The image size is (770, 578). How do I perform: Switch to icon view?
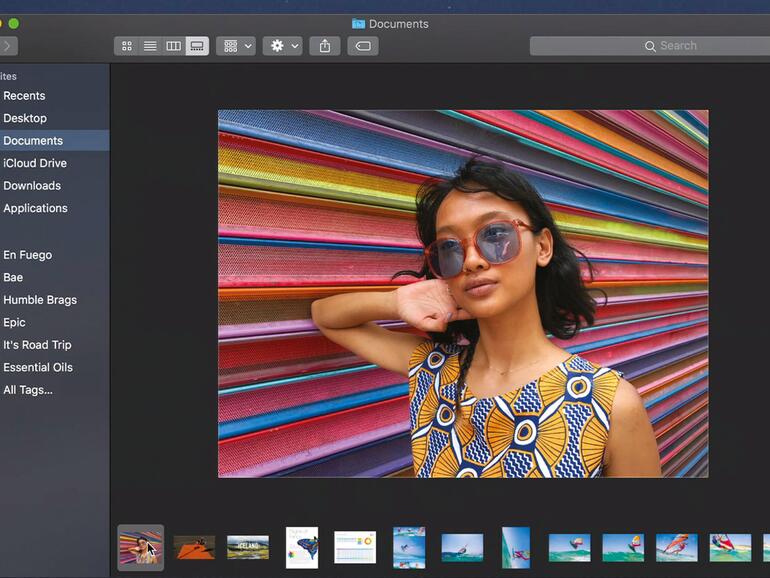coord(126,46)
